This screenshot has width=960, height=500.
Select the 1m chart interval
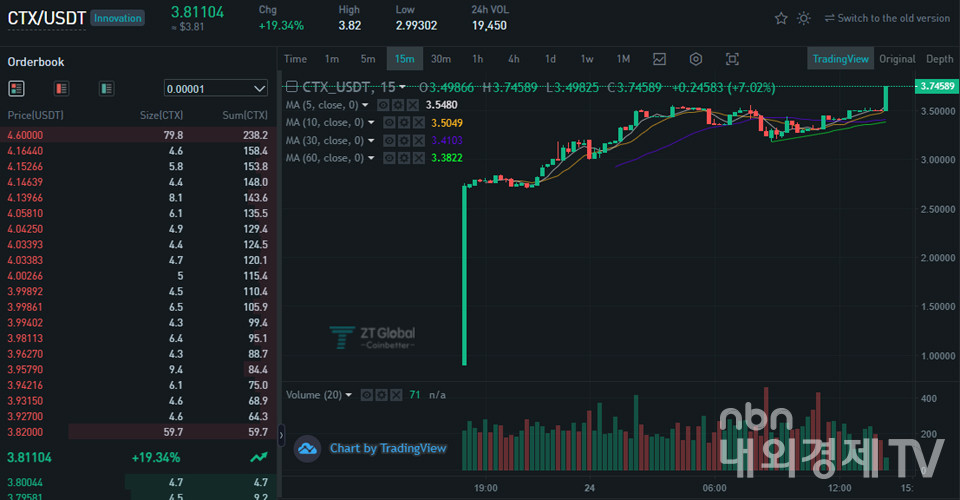coord(332,59)
